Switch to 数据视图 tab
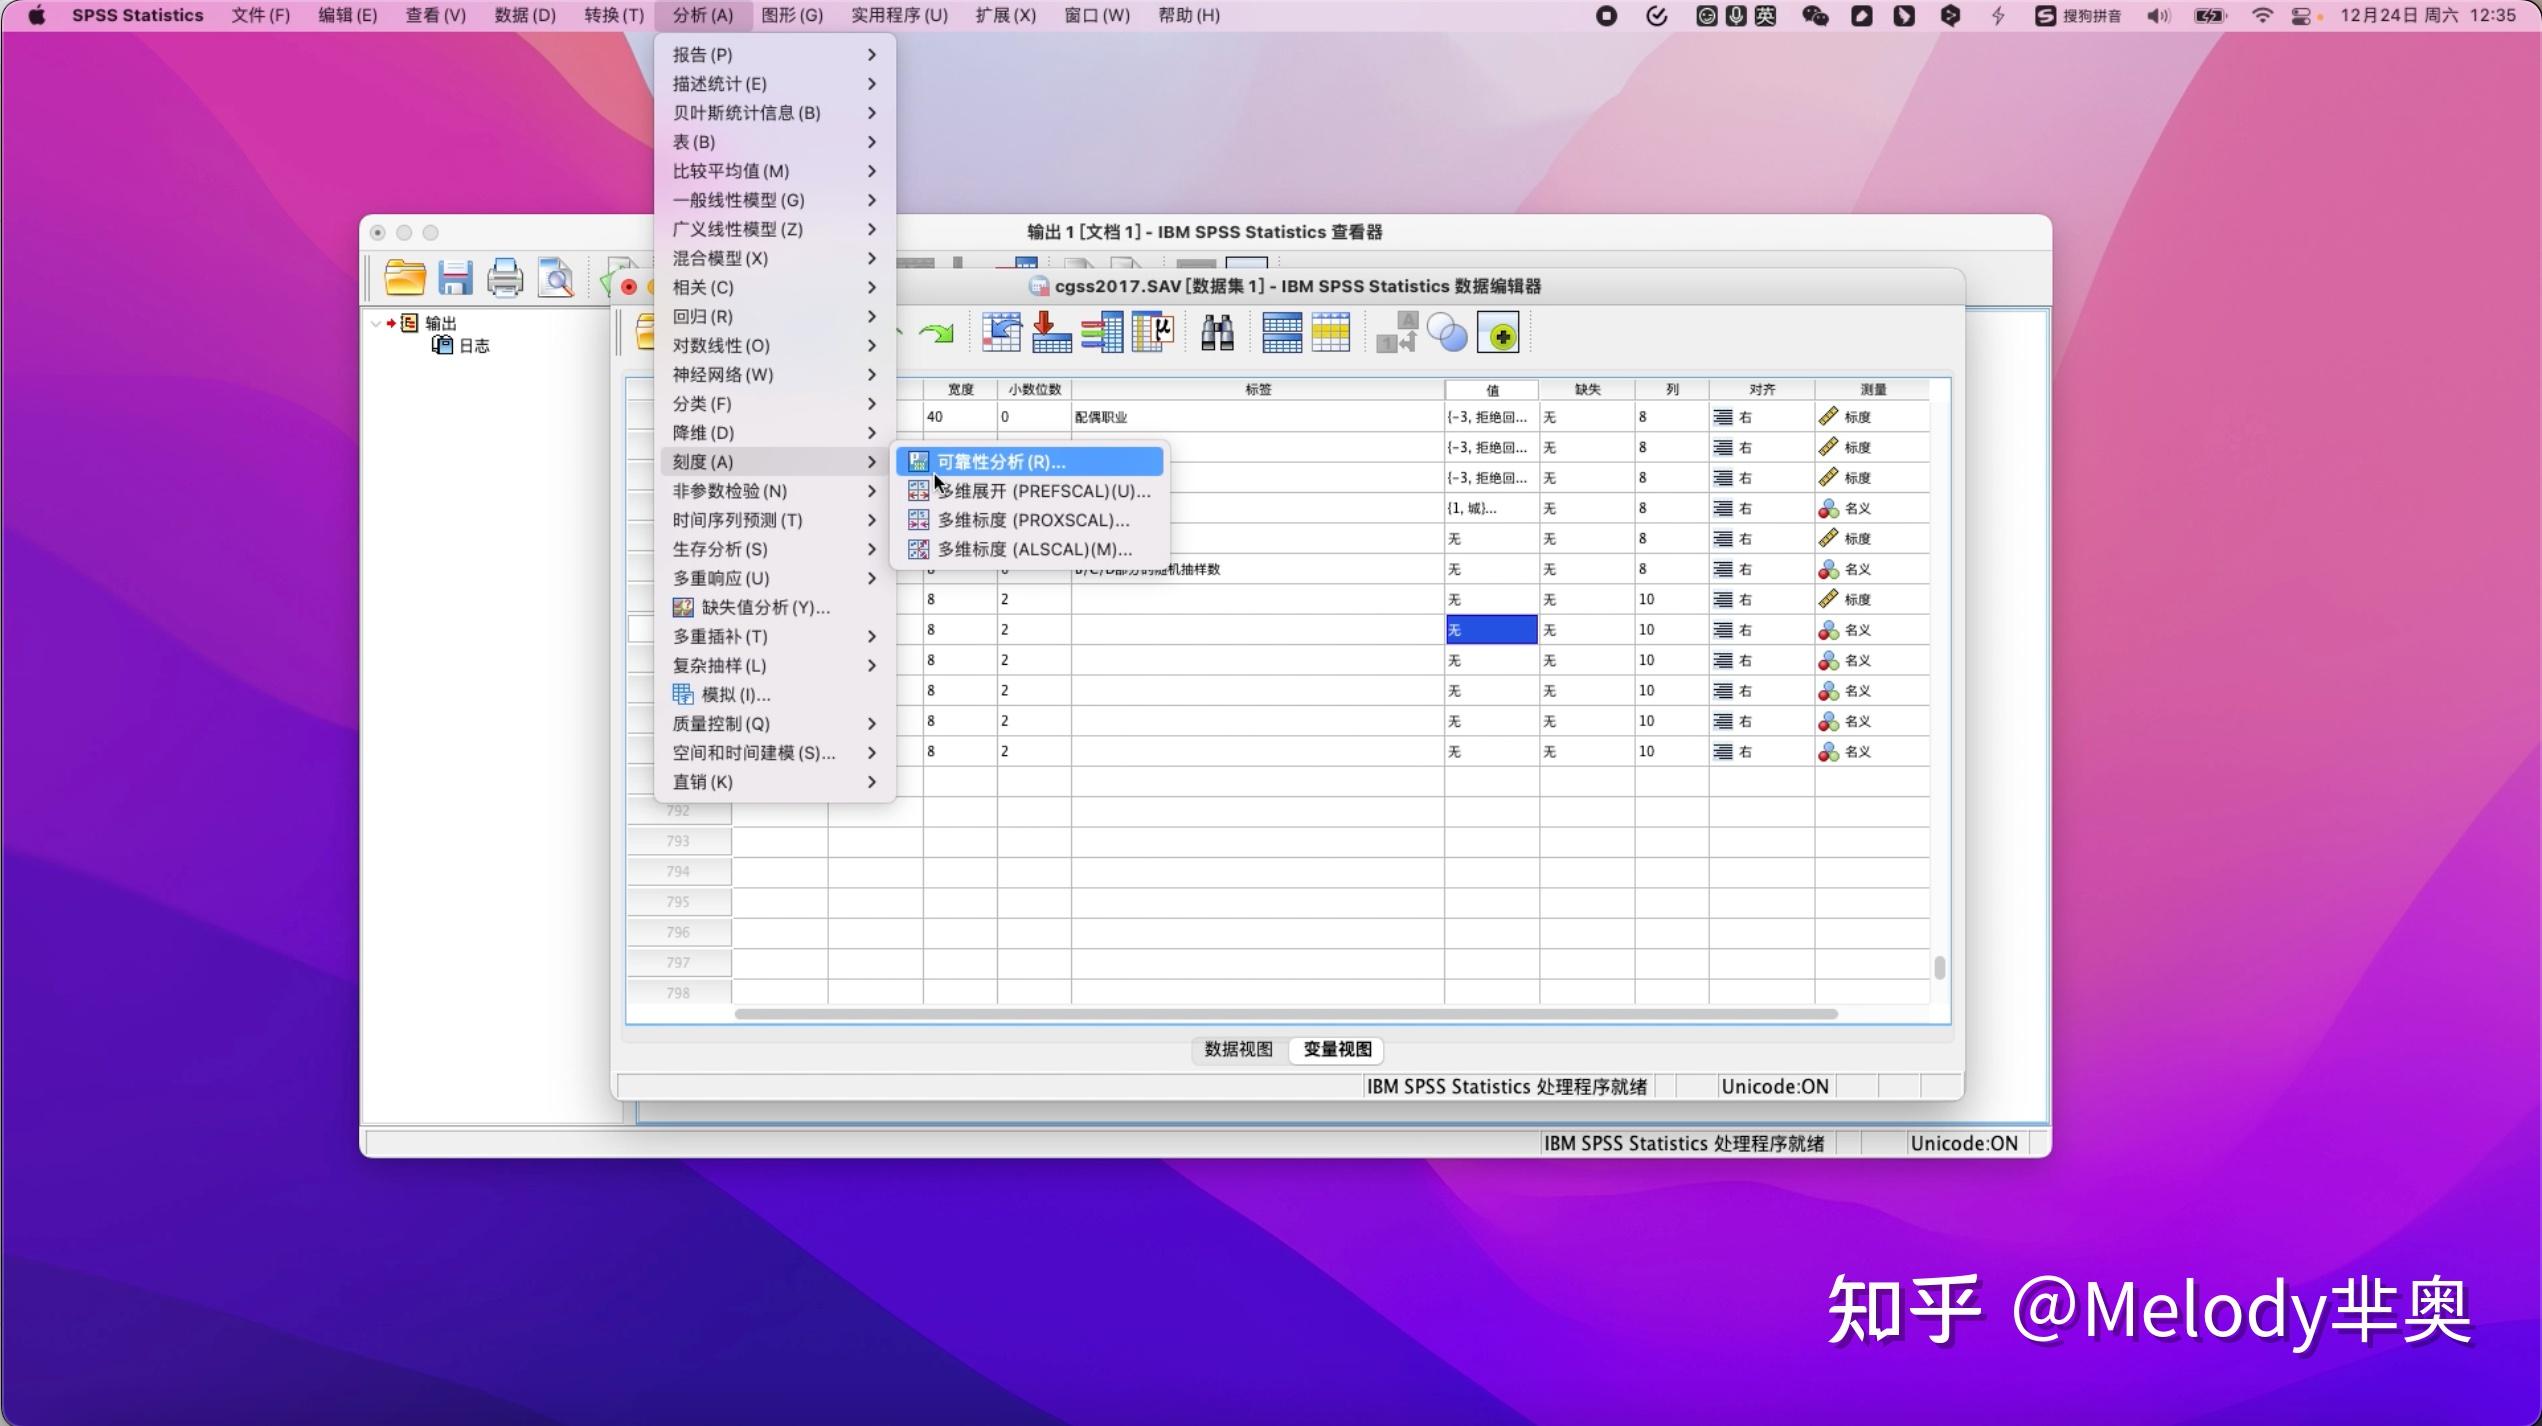 coord(1239,1049)
